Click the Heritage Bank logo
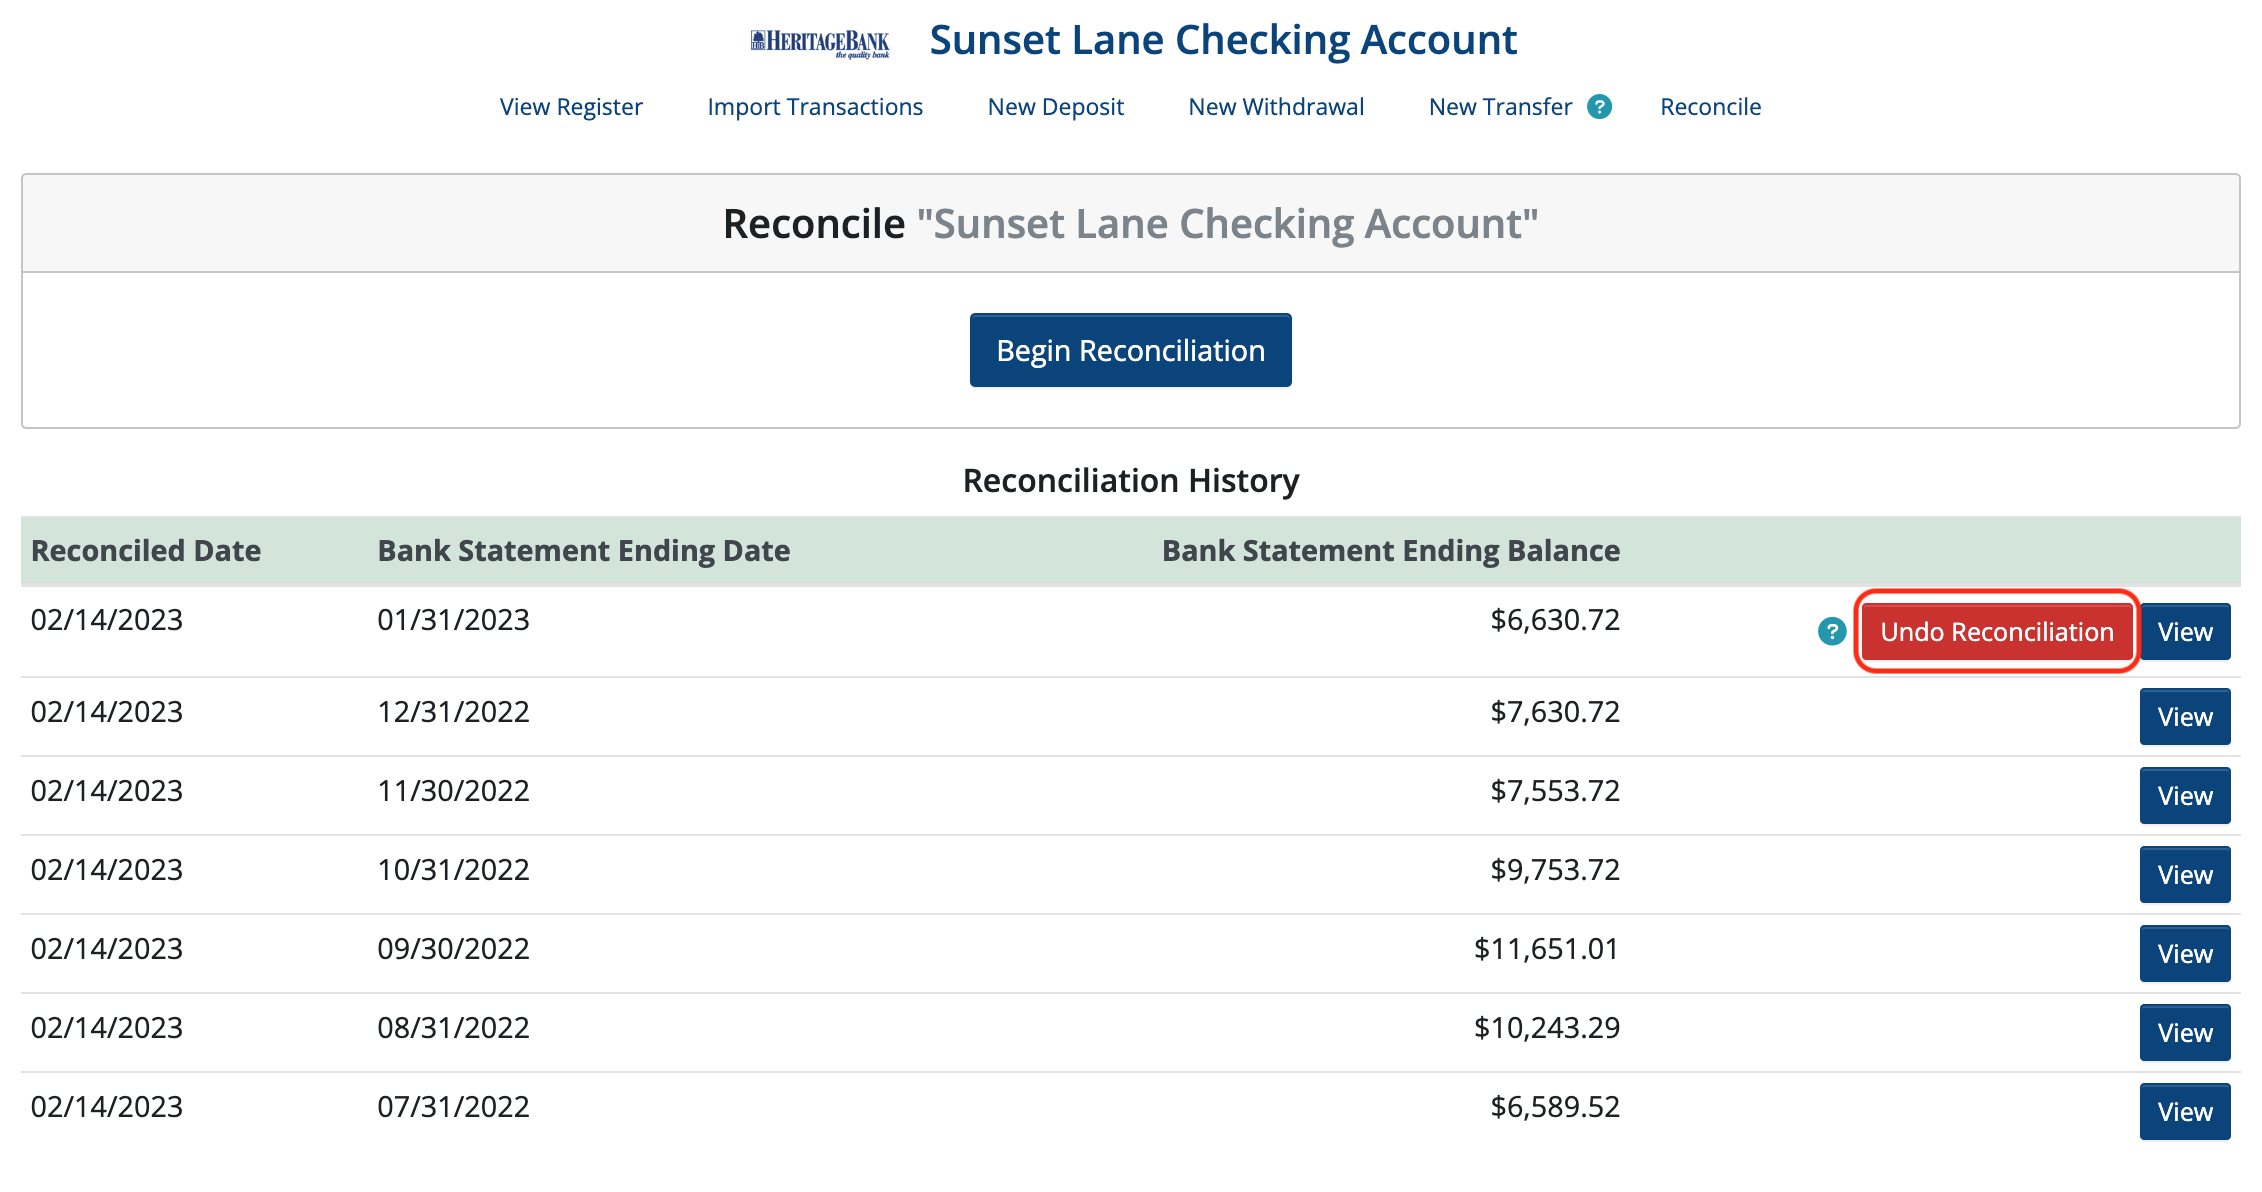 click(819, 43)
